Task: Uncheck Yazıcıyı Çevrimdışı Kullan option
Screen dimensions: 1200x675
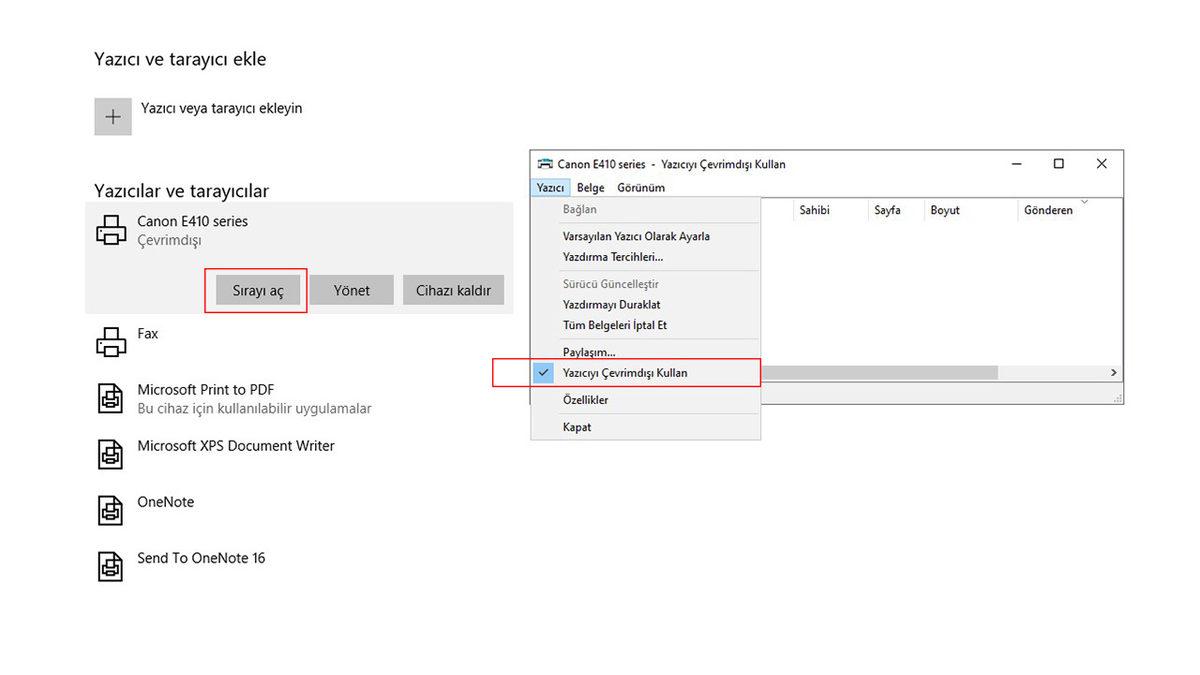Action: pos(625,373)
